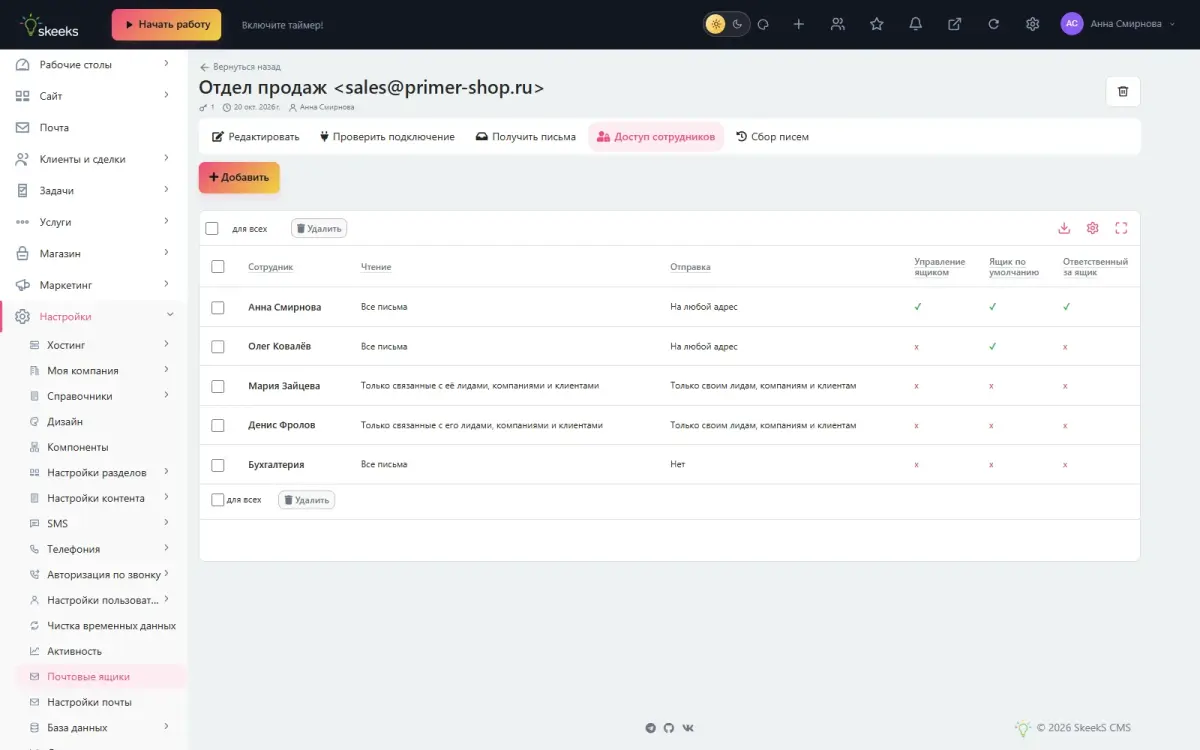This screenshot has height=750, width=1200.
Task: Sort by Управление ящиком column header
Action: click(940, 267)
